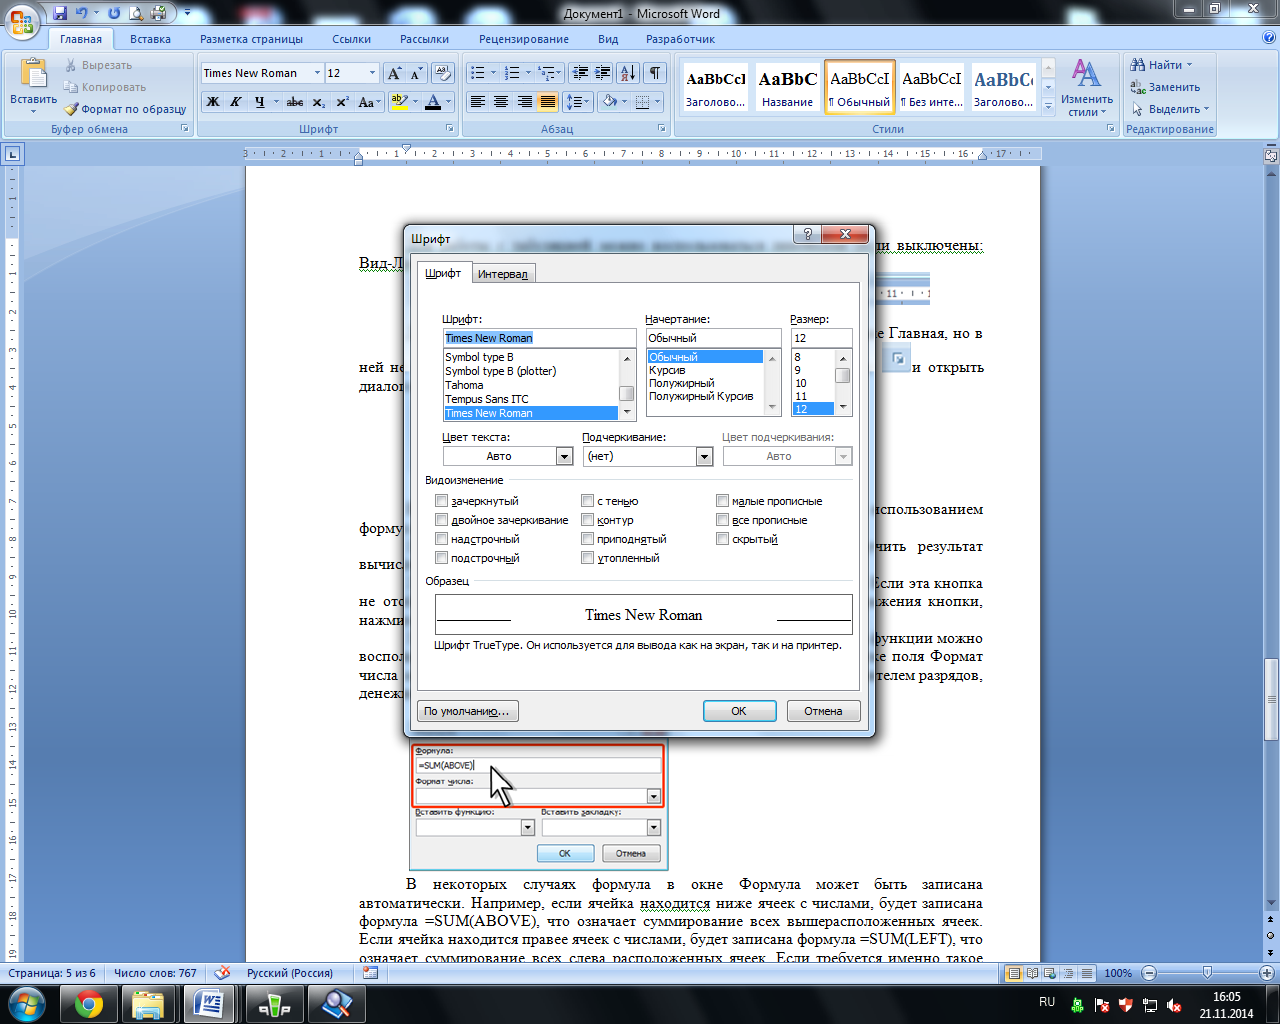Toggle the с тенью checkbox
Image resolution: width=1280 pixels, height=1024 pixels.
click(587, 501)
